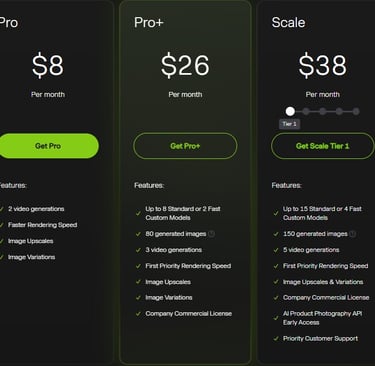The height and width of the screenshot is (366, 375).
Task: Click checkmark beside Priority Customer Support
Action: (x=276, y=339)
